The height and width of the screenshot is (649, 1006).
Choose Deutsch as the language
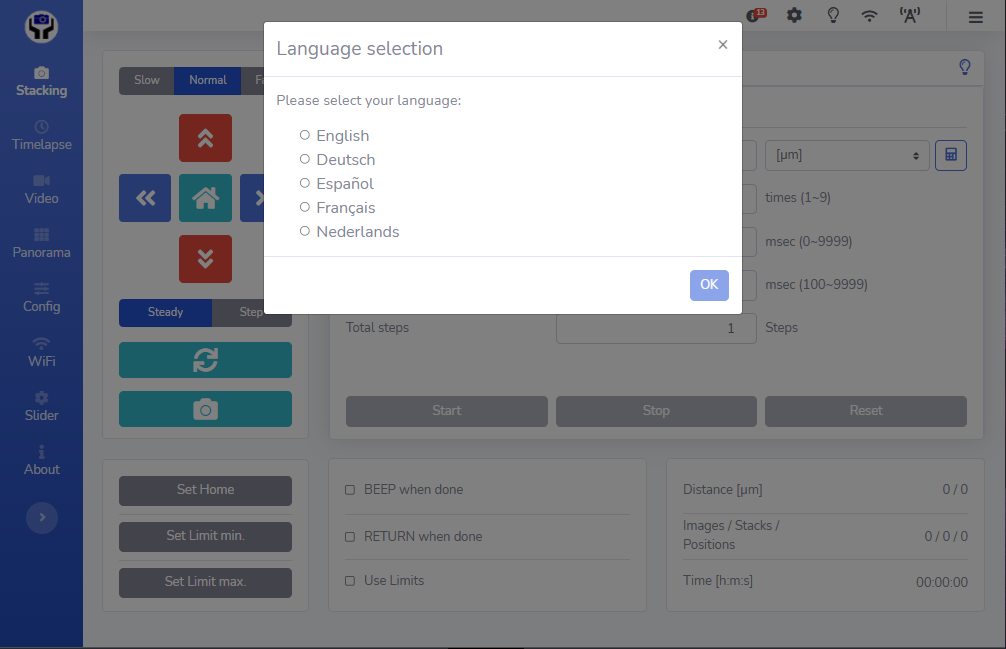coord(305,159)
